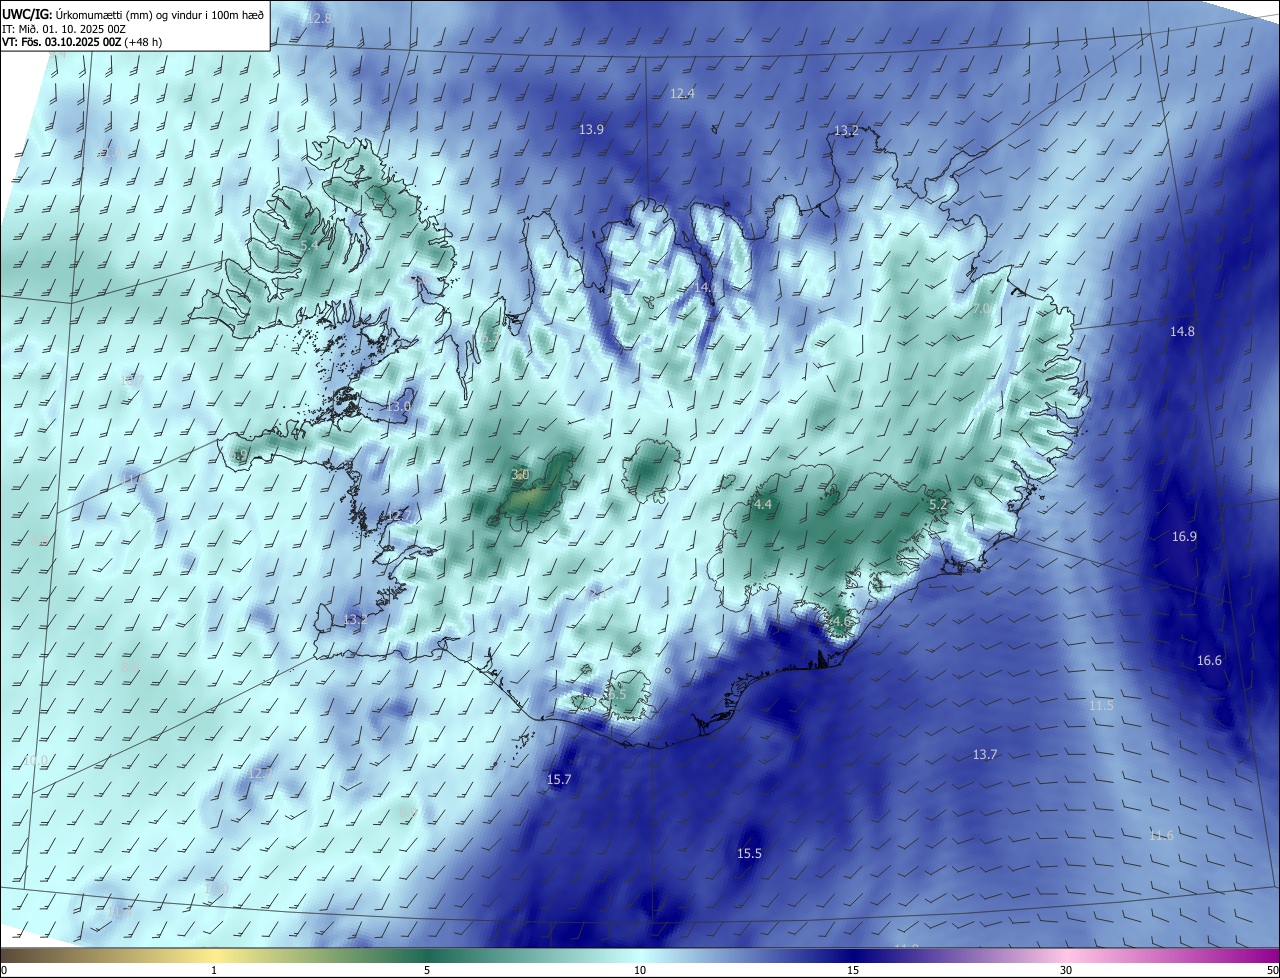1280x978 pixels.
Task: Select the 11.5 value southeast of Iceland
Action: pyautogui.click(x=1101, y=706)
